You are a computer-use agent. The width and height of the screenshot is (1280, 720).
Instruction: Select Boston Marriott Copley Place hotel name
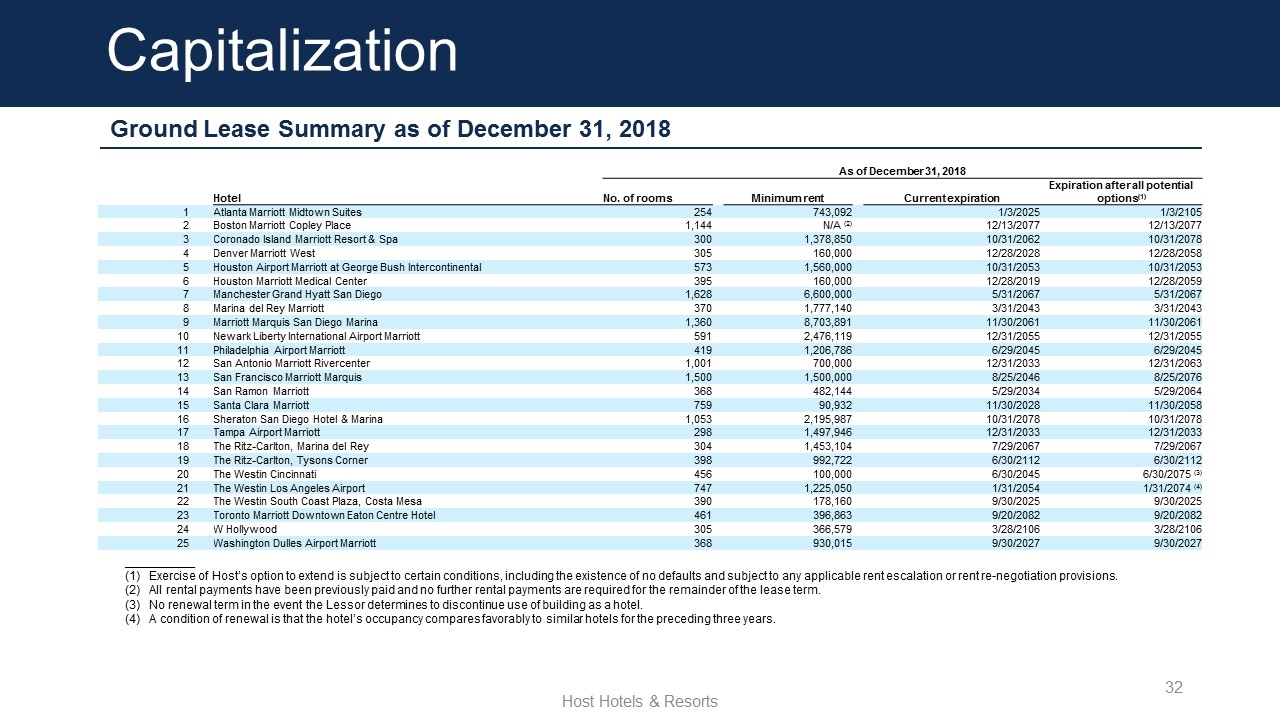click(282, 226)
